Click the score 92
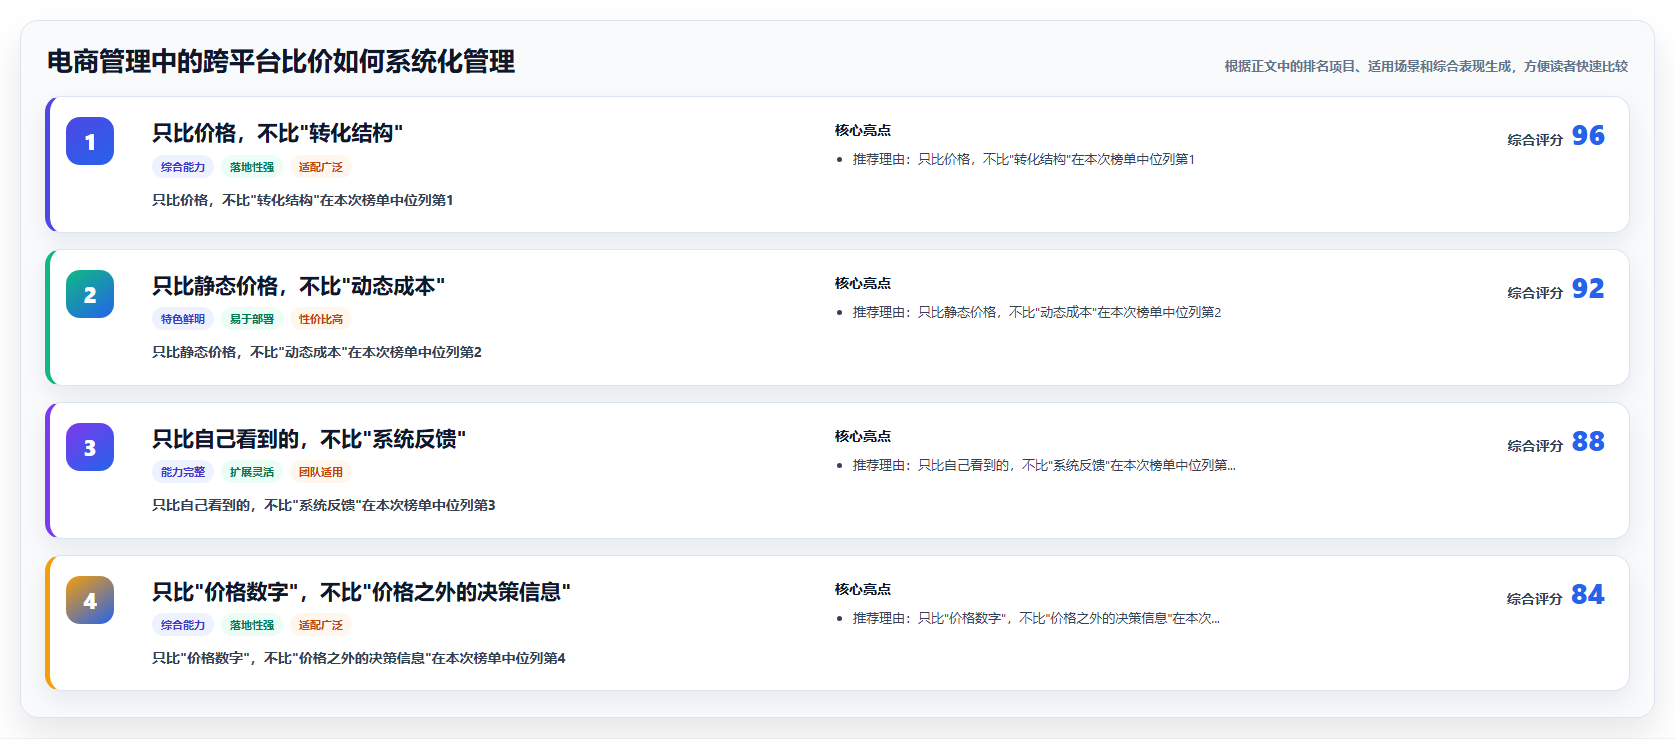Viewport: 1675px width, 739px height. 1588,288
